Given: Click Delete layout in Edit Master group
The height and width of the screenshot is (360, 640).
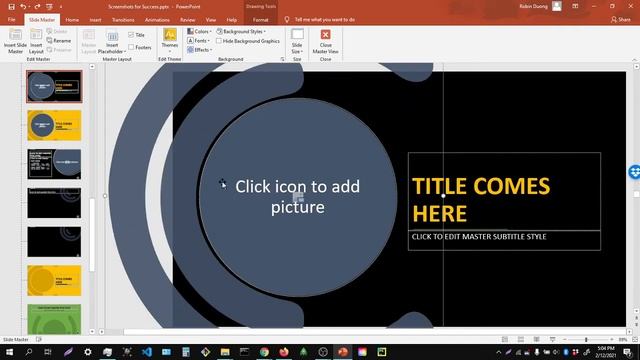Looking at the screenshot, I should click(57, 31).
